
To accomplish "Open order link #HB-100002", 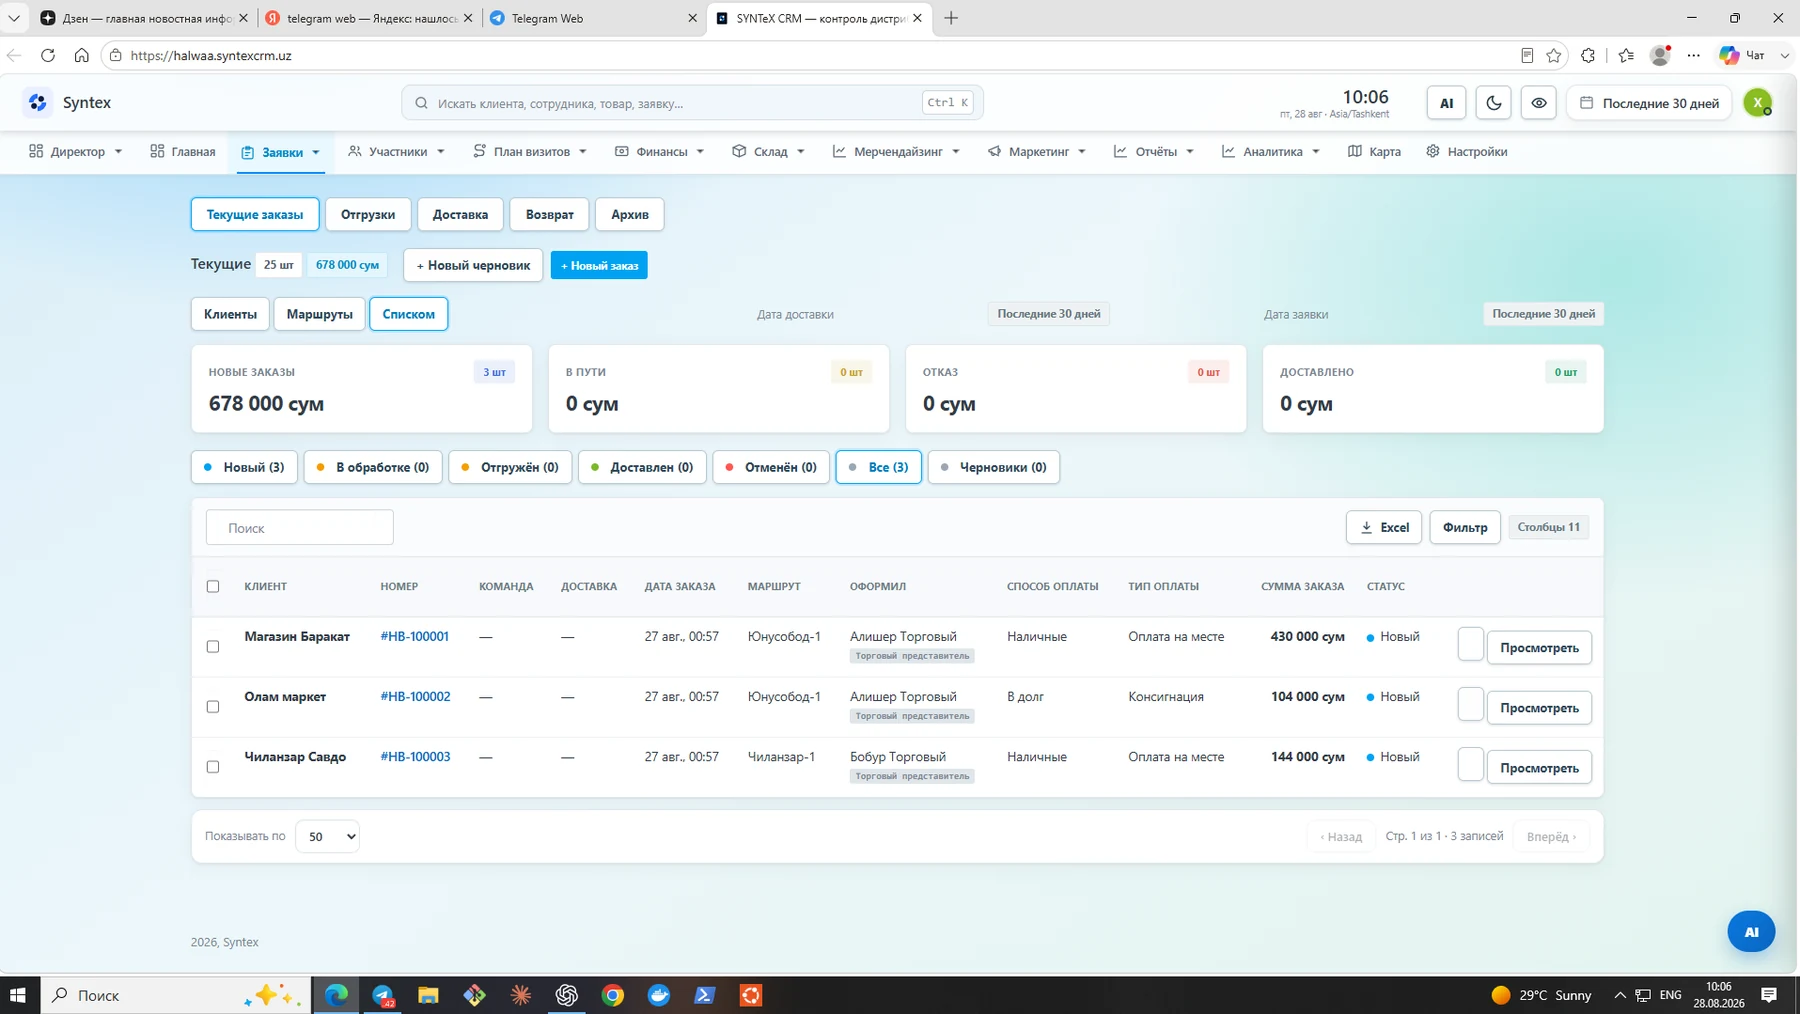I will 415,696.
